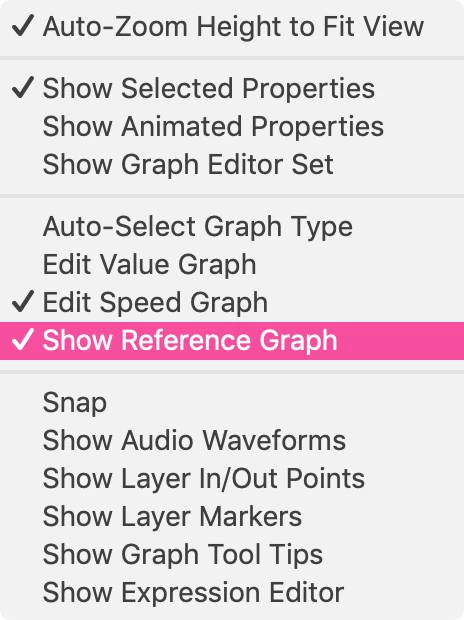Switch to Edit Value Graph
464x620 pixels.
232,264
